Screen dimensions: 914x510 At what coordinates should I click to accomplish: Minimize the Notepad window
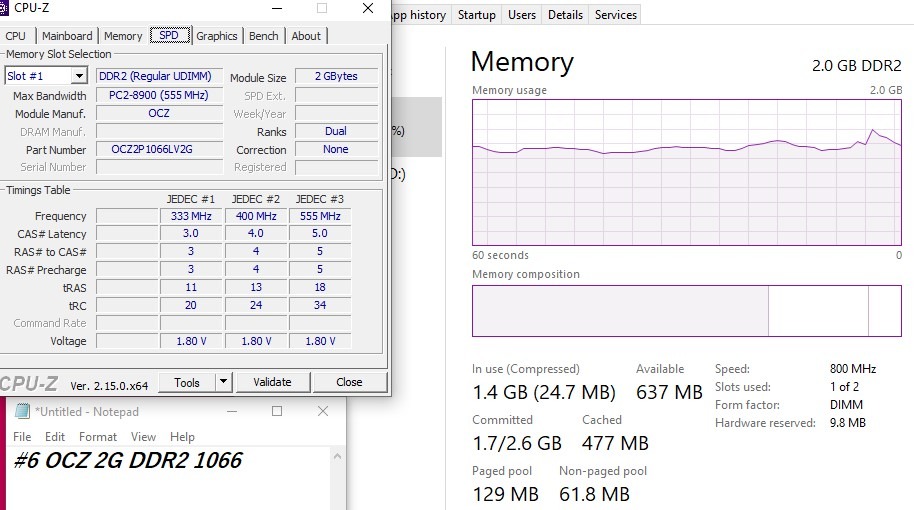click(232, 411)
